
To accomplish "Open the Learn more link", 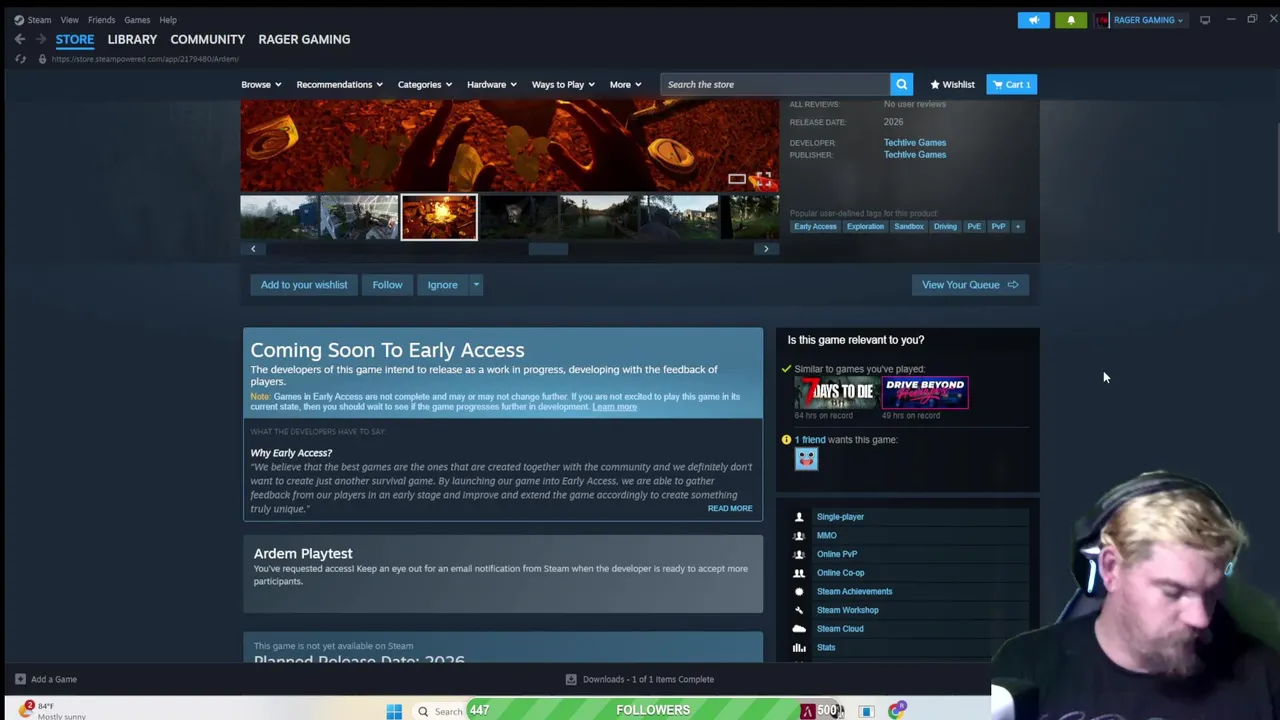I will coord(614,407).
